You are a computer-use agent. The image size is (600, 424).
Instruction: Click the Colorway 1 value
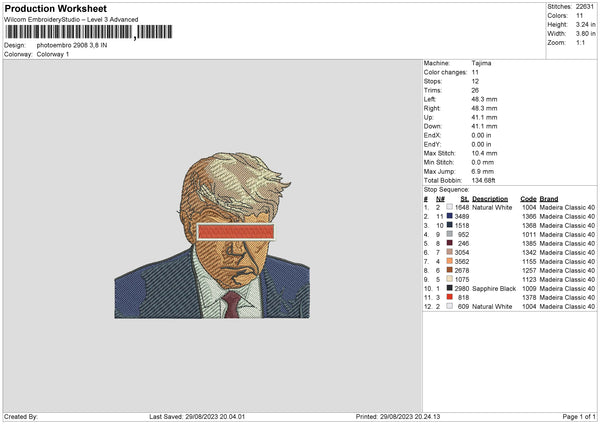53,54
